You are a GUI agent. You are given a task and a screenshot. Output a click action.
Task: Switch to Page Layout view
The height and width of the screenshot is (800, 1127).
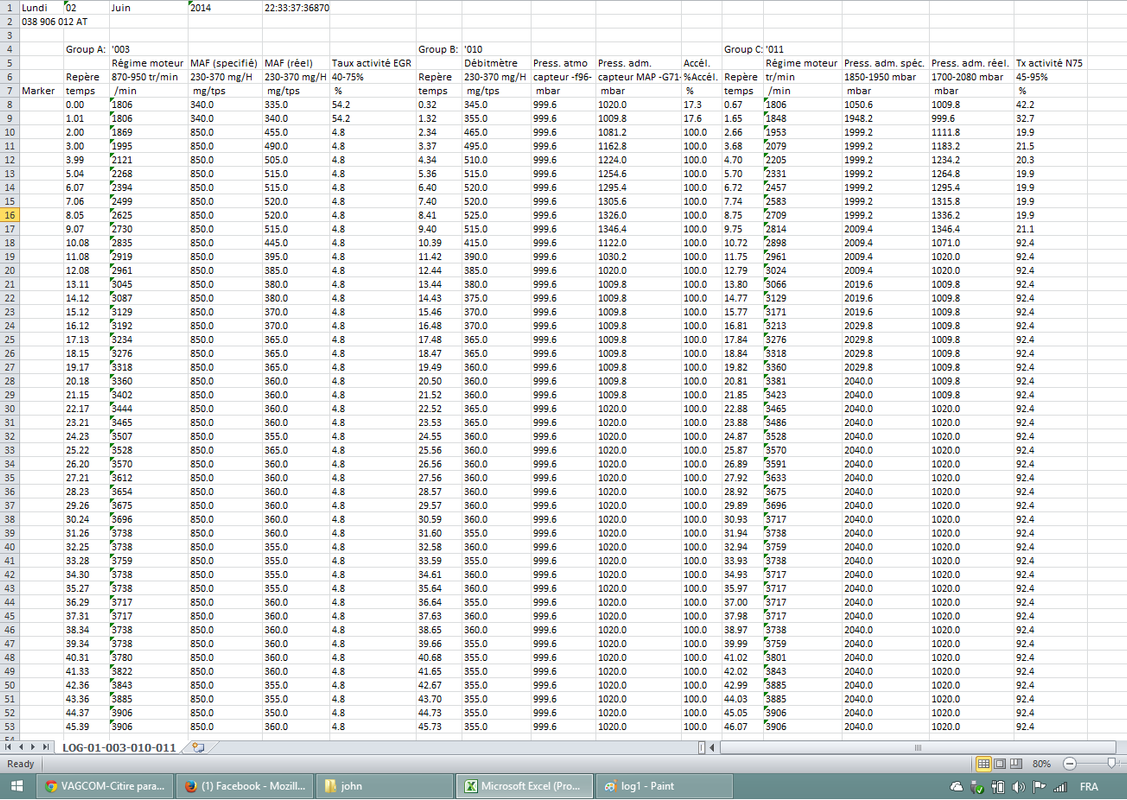(1000, 763)
